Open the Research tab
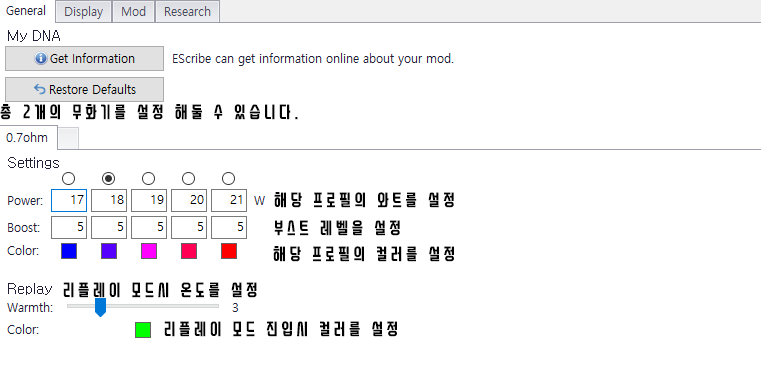Viewport: 761px width, 385px height. pyautogui.click(x=187, y=12)
